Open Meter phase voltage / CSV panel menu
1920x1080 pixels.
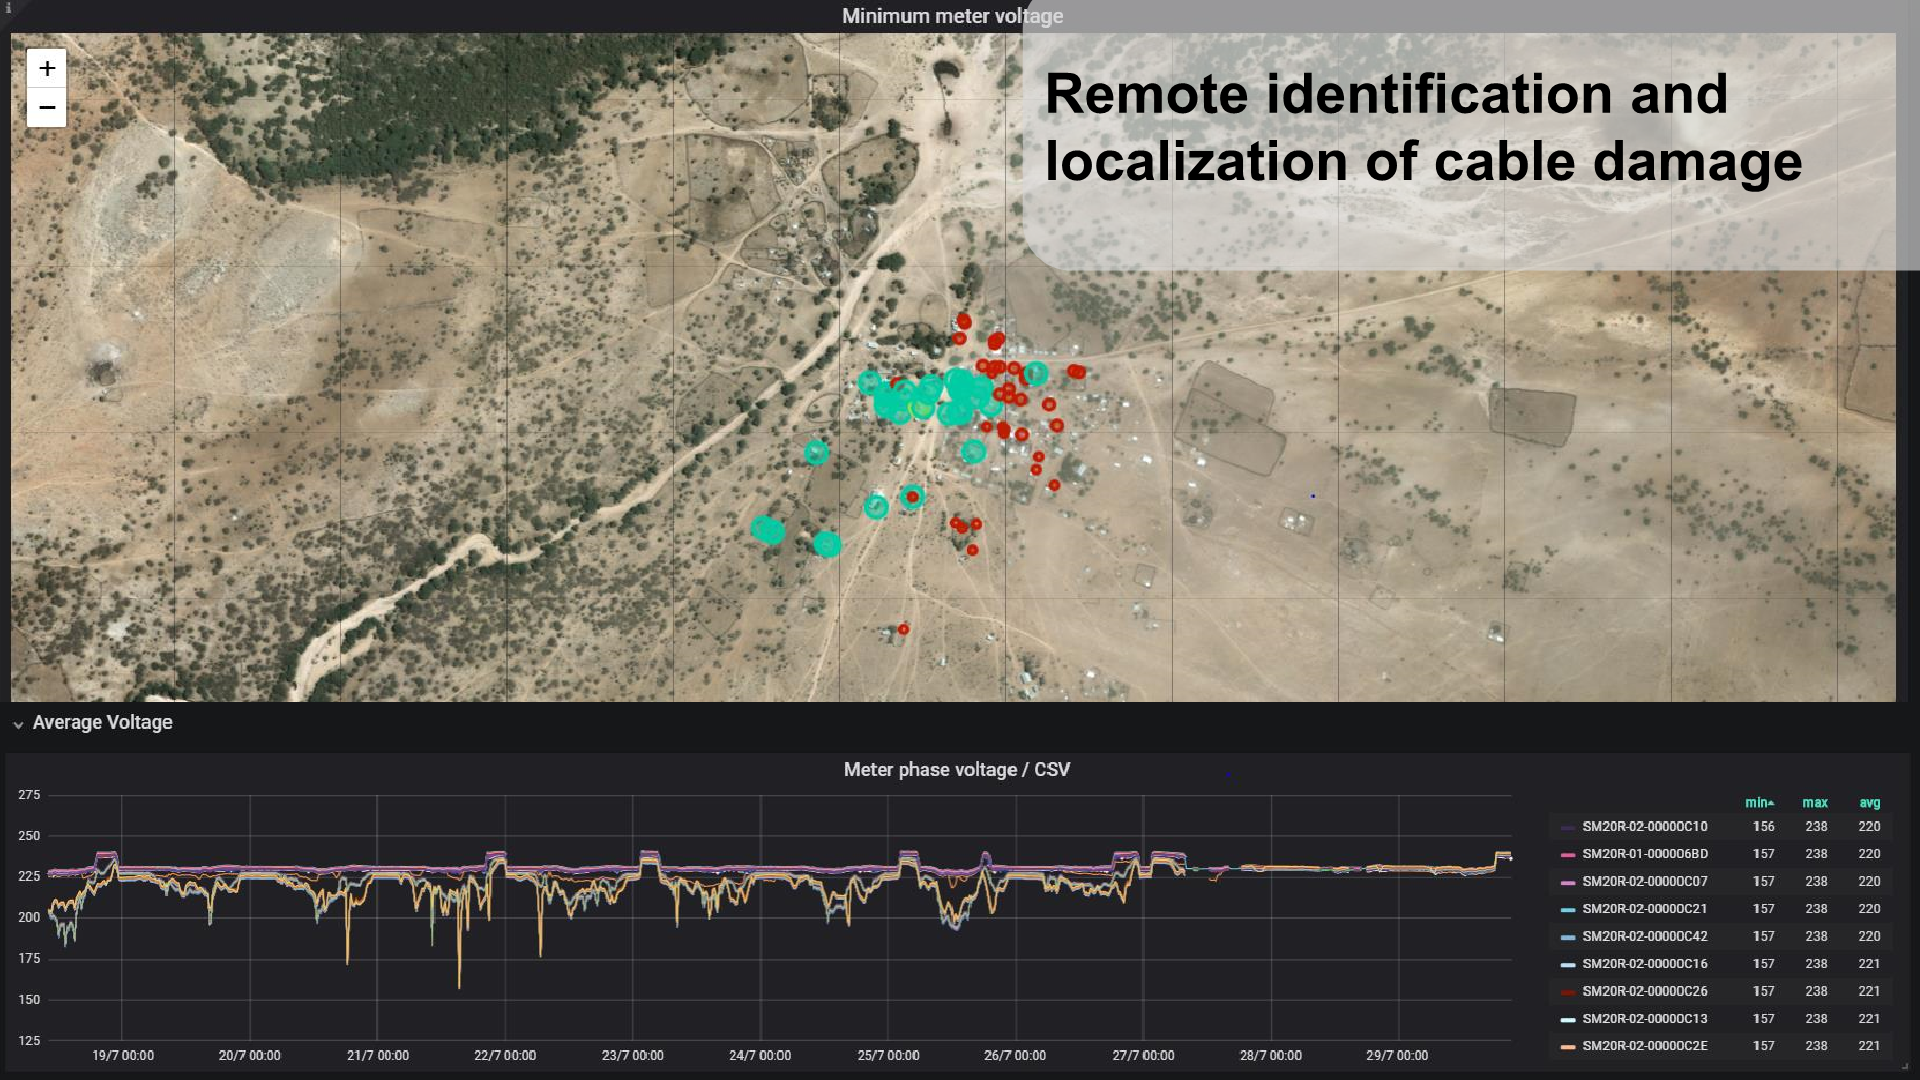pos(956,770)
